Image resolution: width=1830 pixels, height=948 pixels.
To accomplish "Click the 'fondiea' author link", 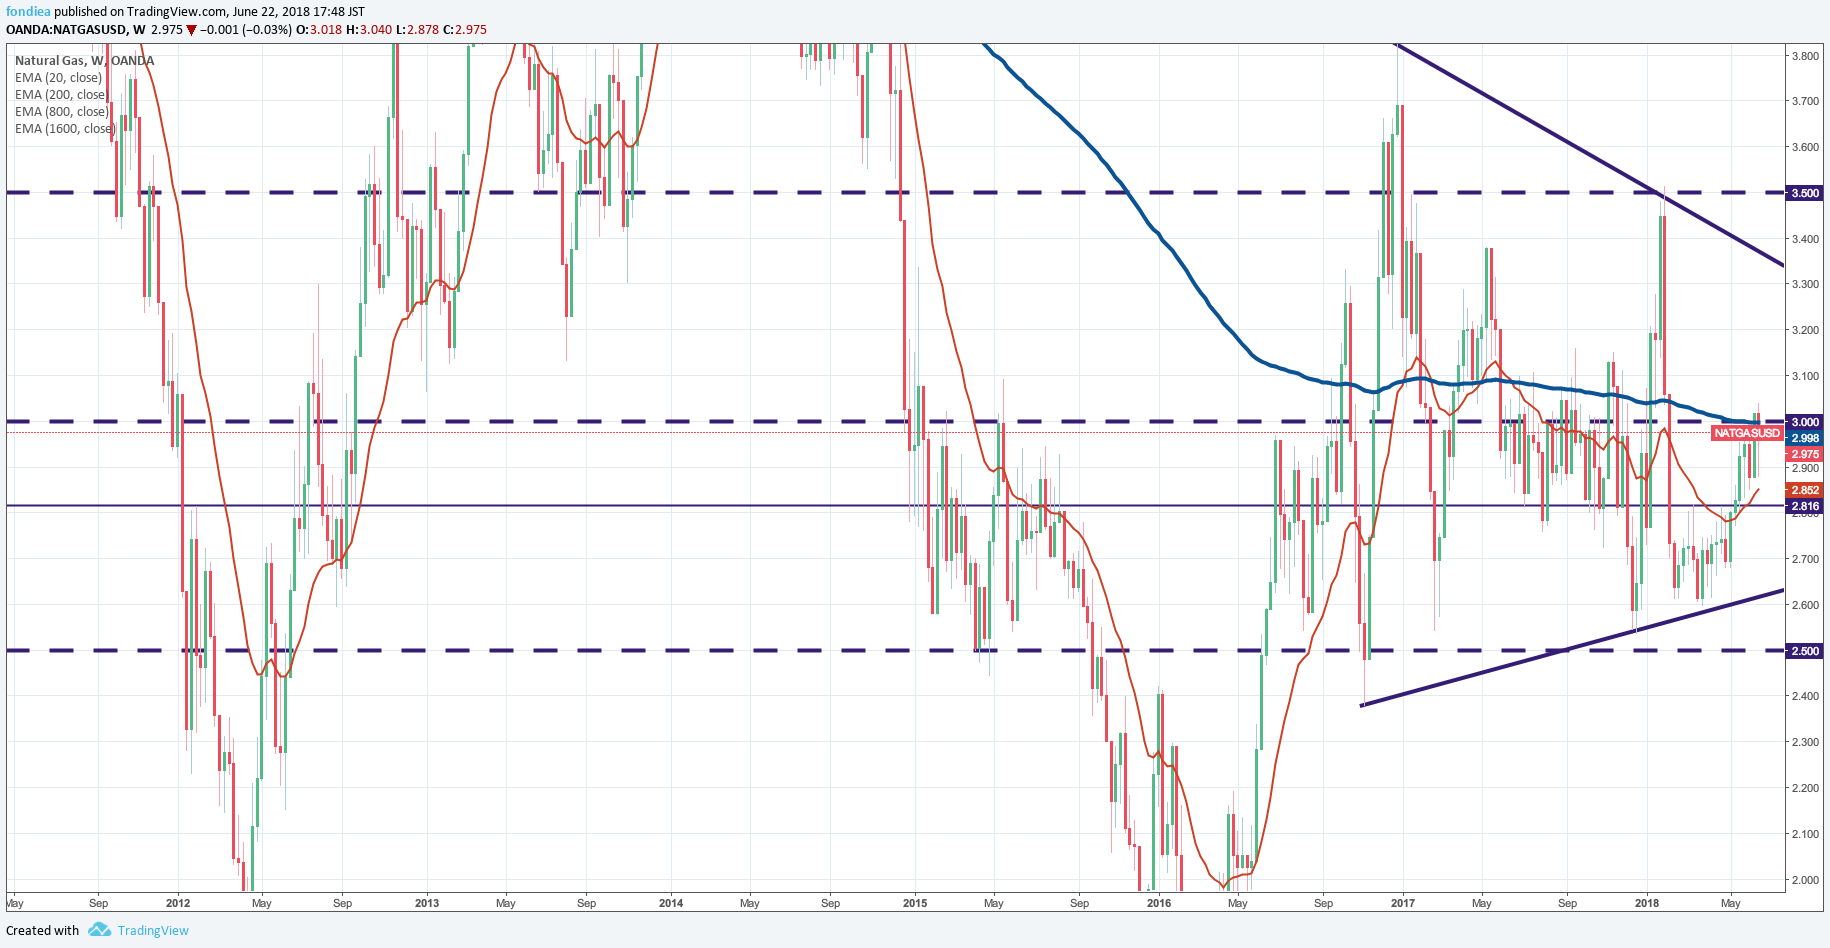I will [28, 11].
